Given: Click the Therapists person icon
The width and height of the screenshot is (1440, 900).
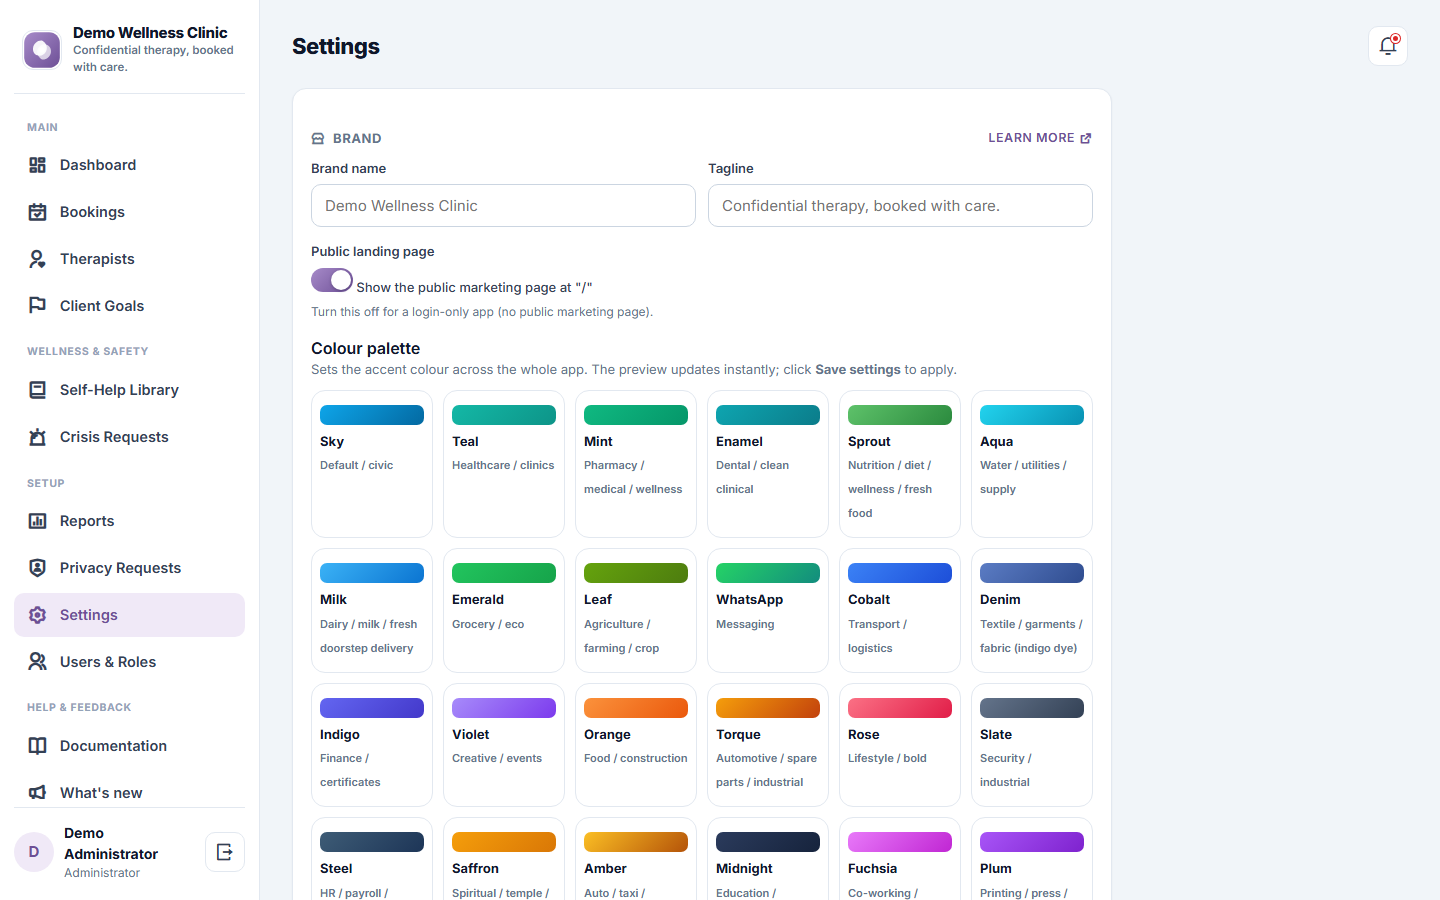Looking at the screenshot, I should (38, 259).
